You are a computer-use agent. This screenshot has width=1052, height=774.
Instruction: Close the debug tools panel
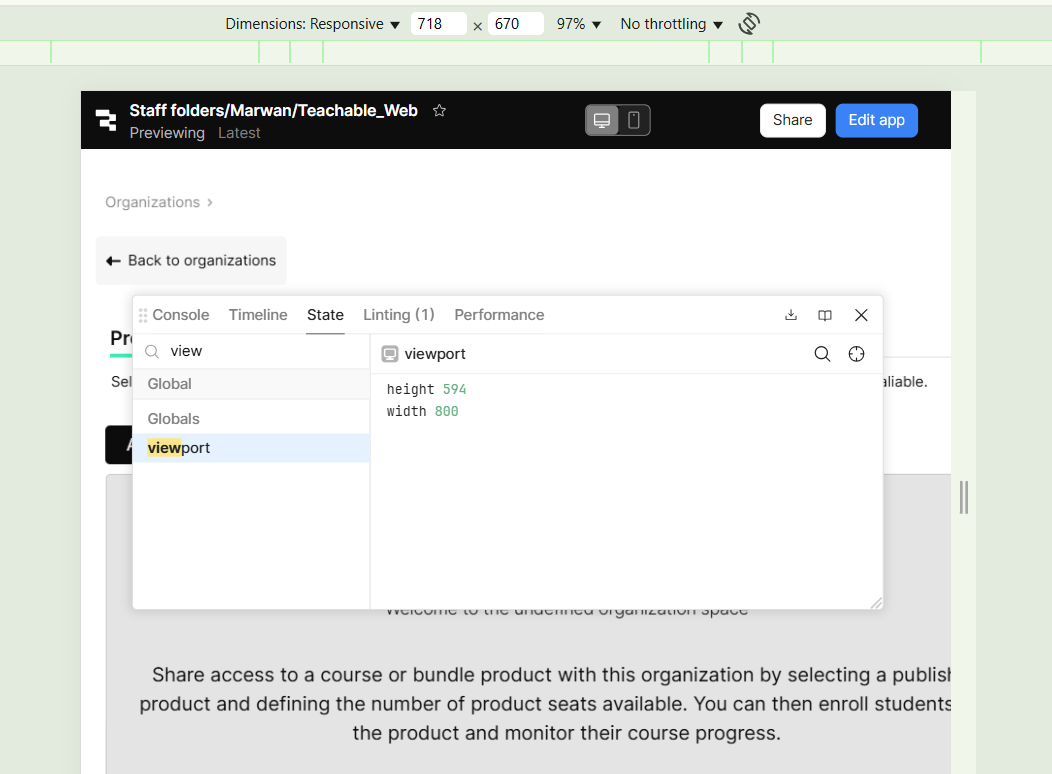point(861,315)
